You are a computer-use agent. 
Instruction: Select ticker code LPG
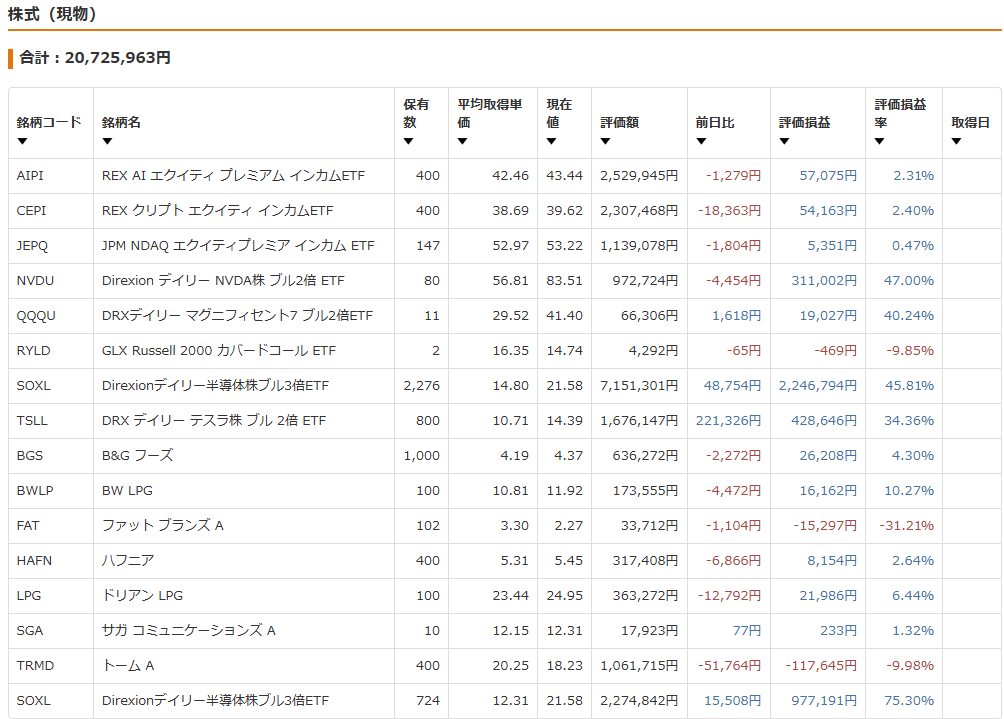[x=29, y=595]
